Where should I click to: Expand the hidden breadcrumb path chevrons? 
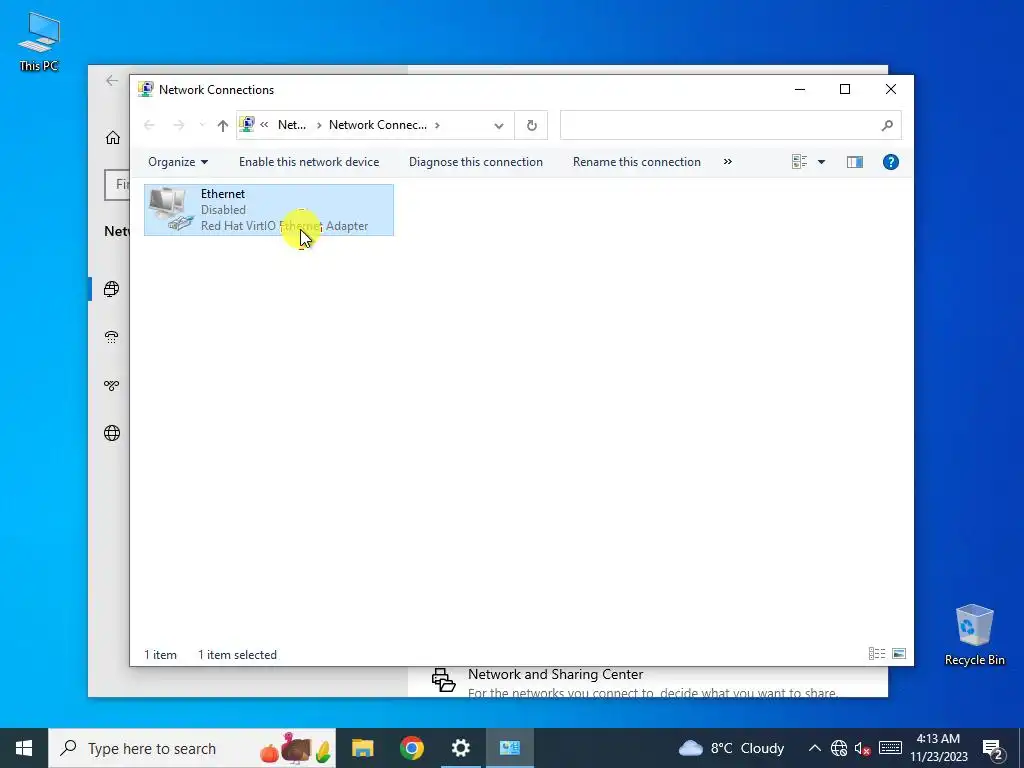point(264,125)
